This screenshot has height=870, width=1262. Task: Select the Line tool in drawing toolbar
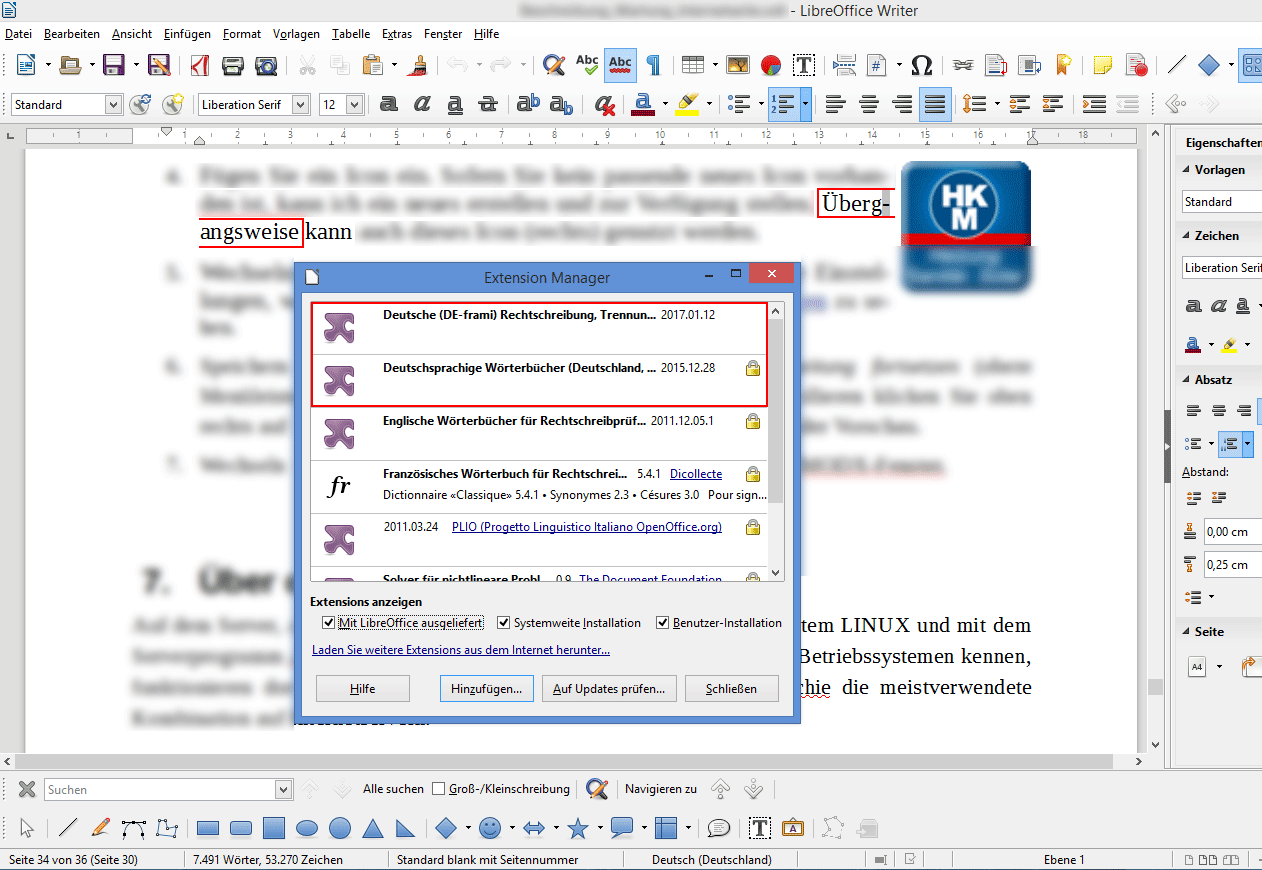click(68, 828)
